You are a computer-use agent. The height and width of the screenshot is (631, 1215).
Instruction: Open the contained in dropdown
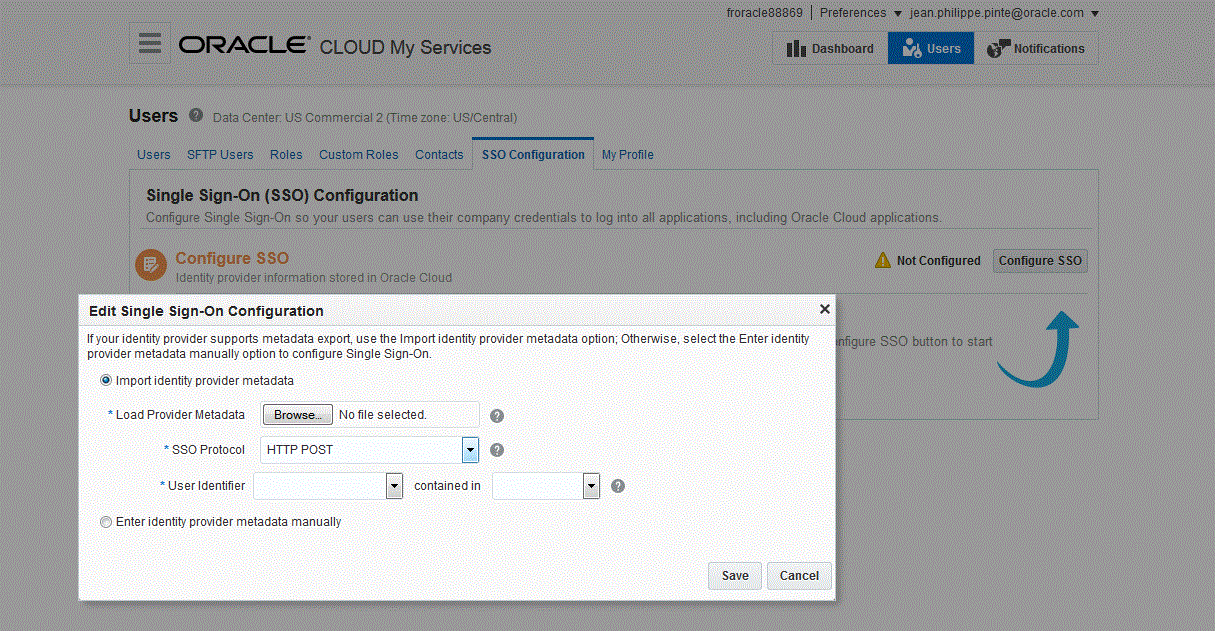590,485
